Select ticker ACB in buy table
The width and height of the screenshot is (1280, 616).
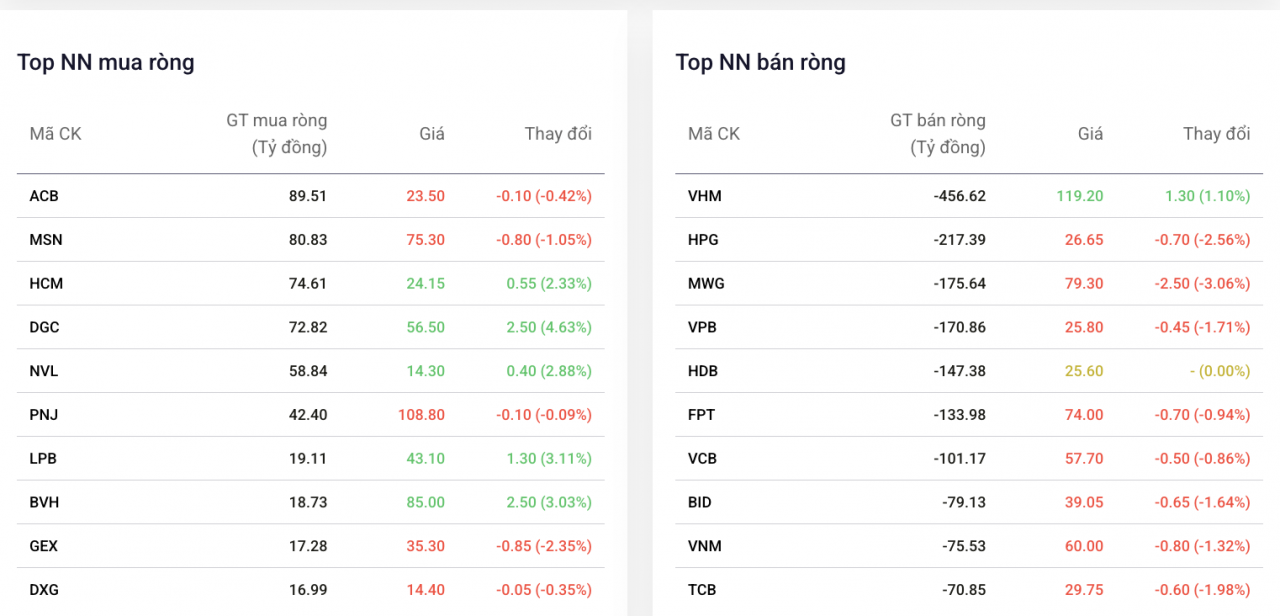(x=44, y=196)
